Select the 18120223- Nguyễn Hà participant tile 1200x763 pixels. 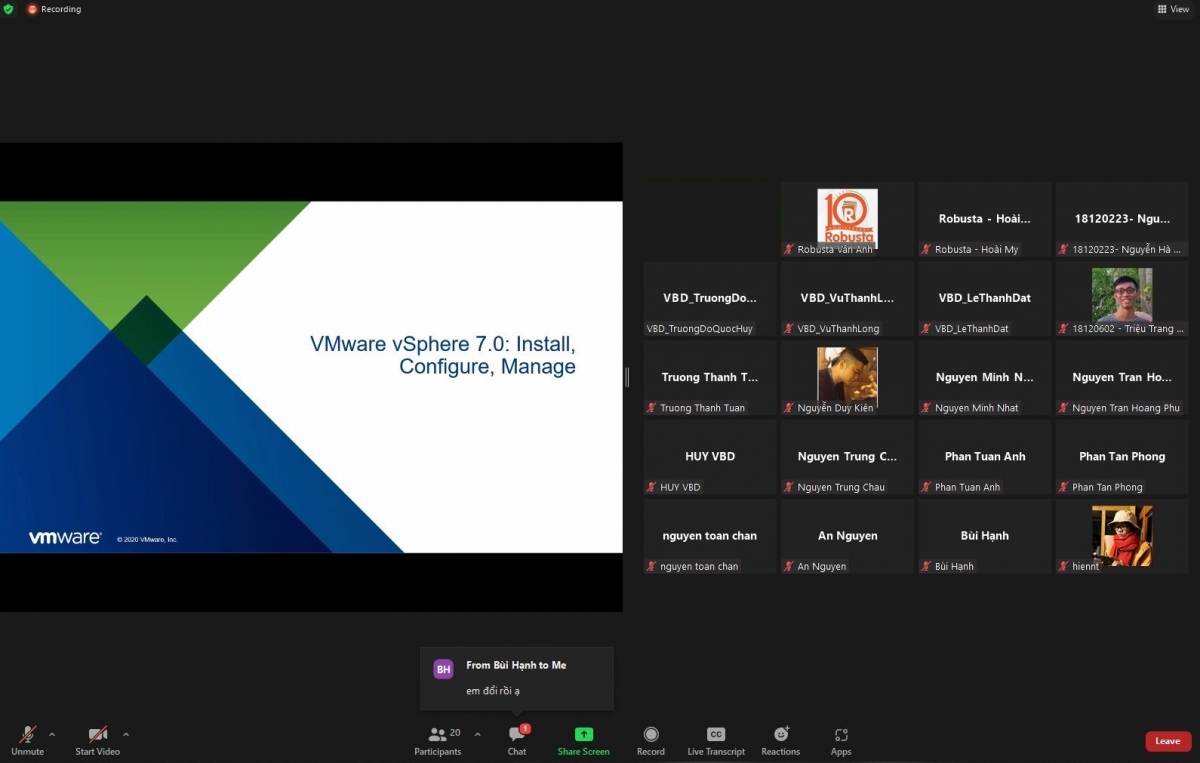[1122, 219]
